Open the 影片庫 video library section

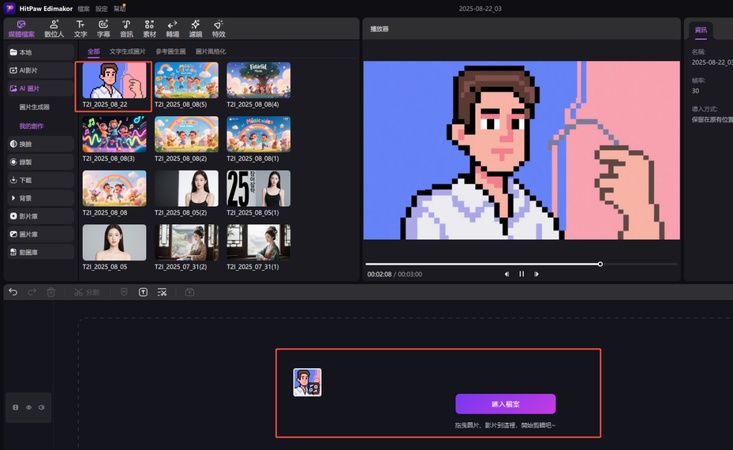[x=41, y=216]
